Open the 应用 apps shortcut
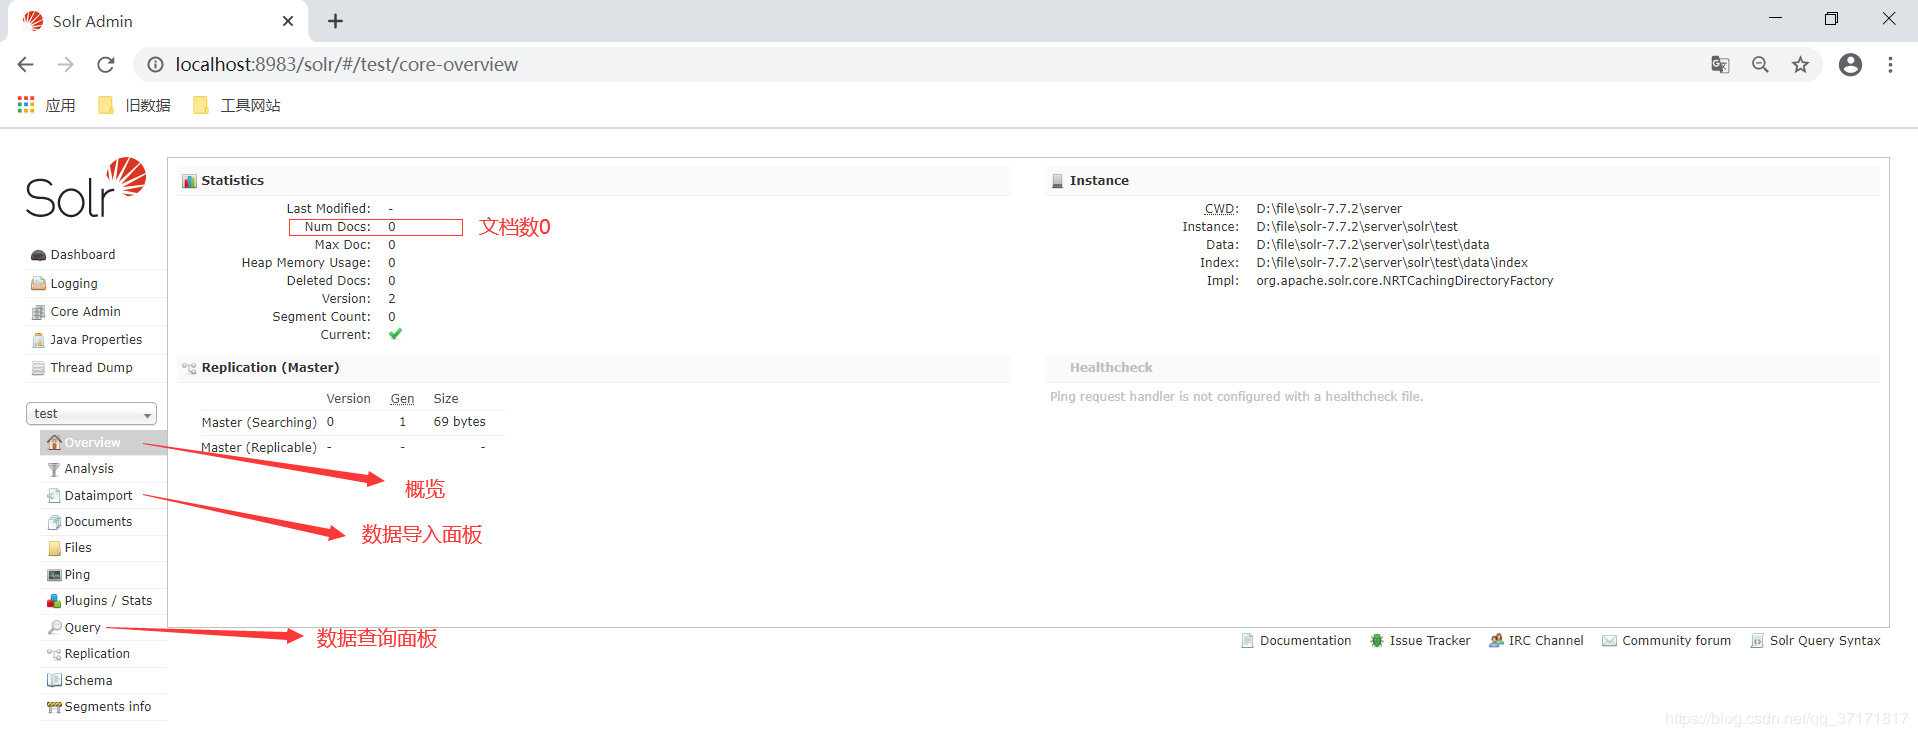Screen dimensions: 1918x737 tap(47, 105)
